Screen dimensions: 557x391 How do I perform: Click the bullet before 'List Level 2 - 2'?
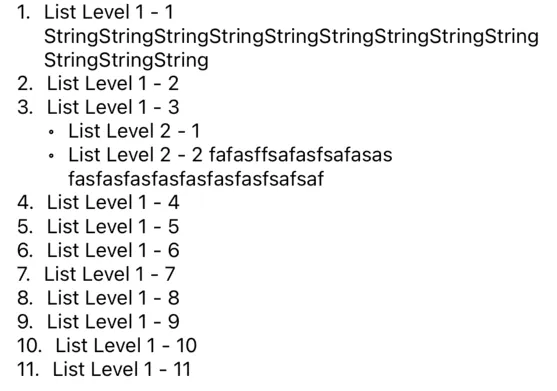coord(51,156)
